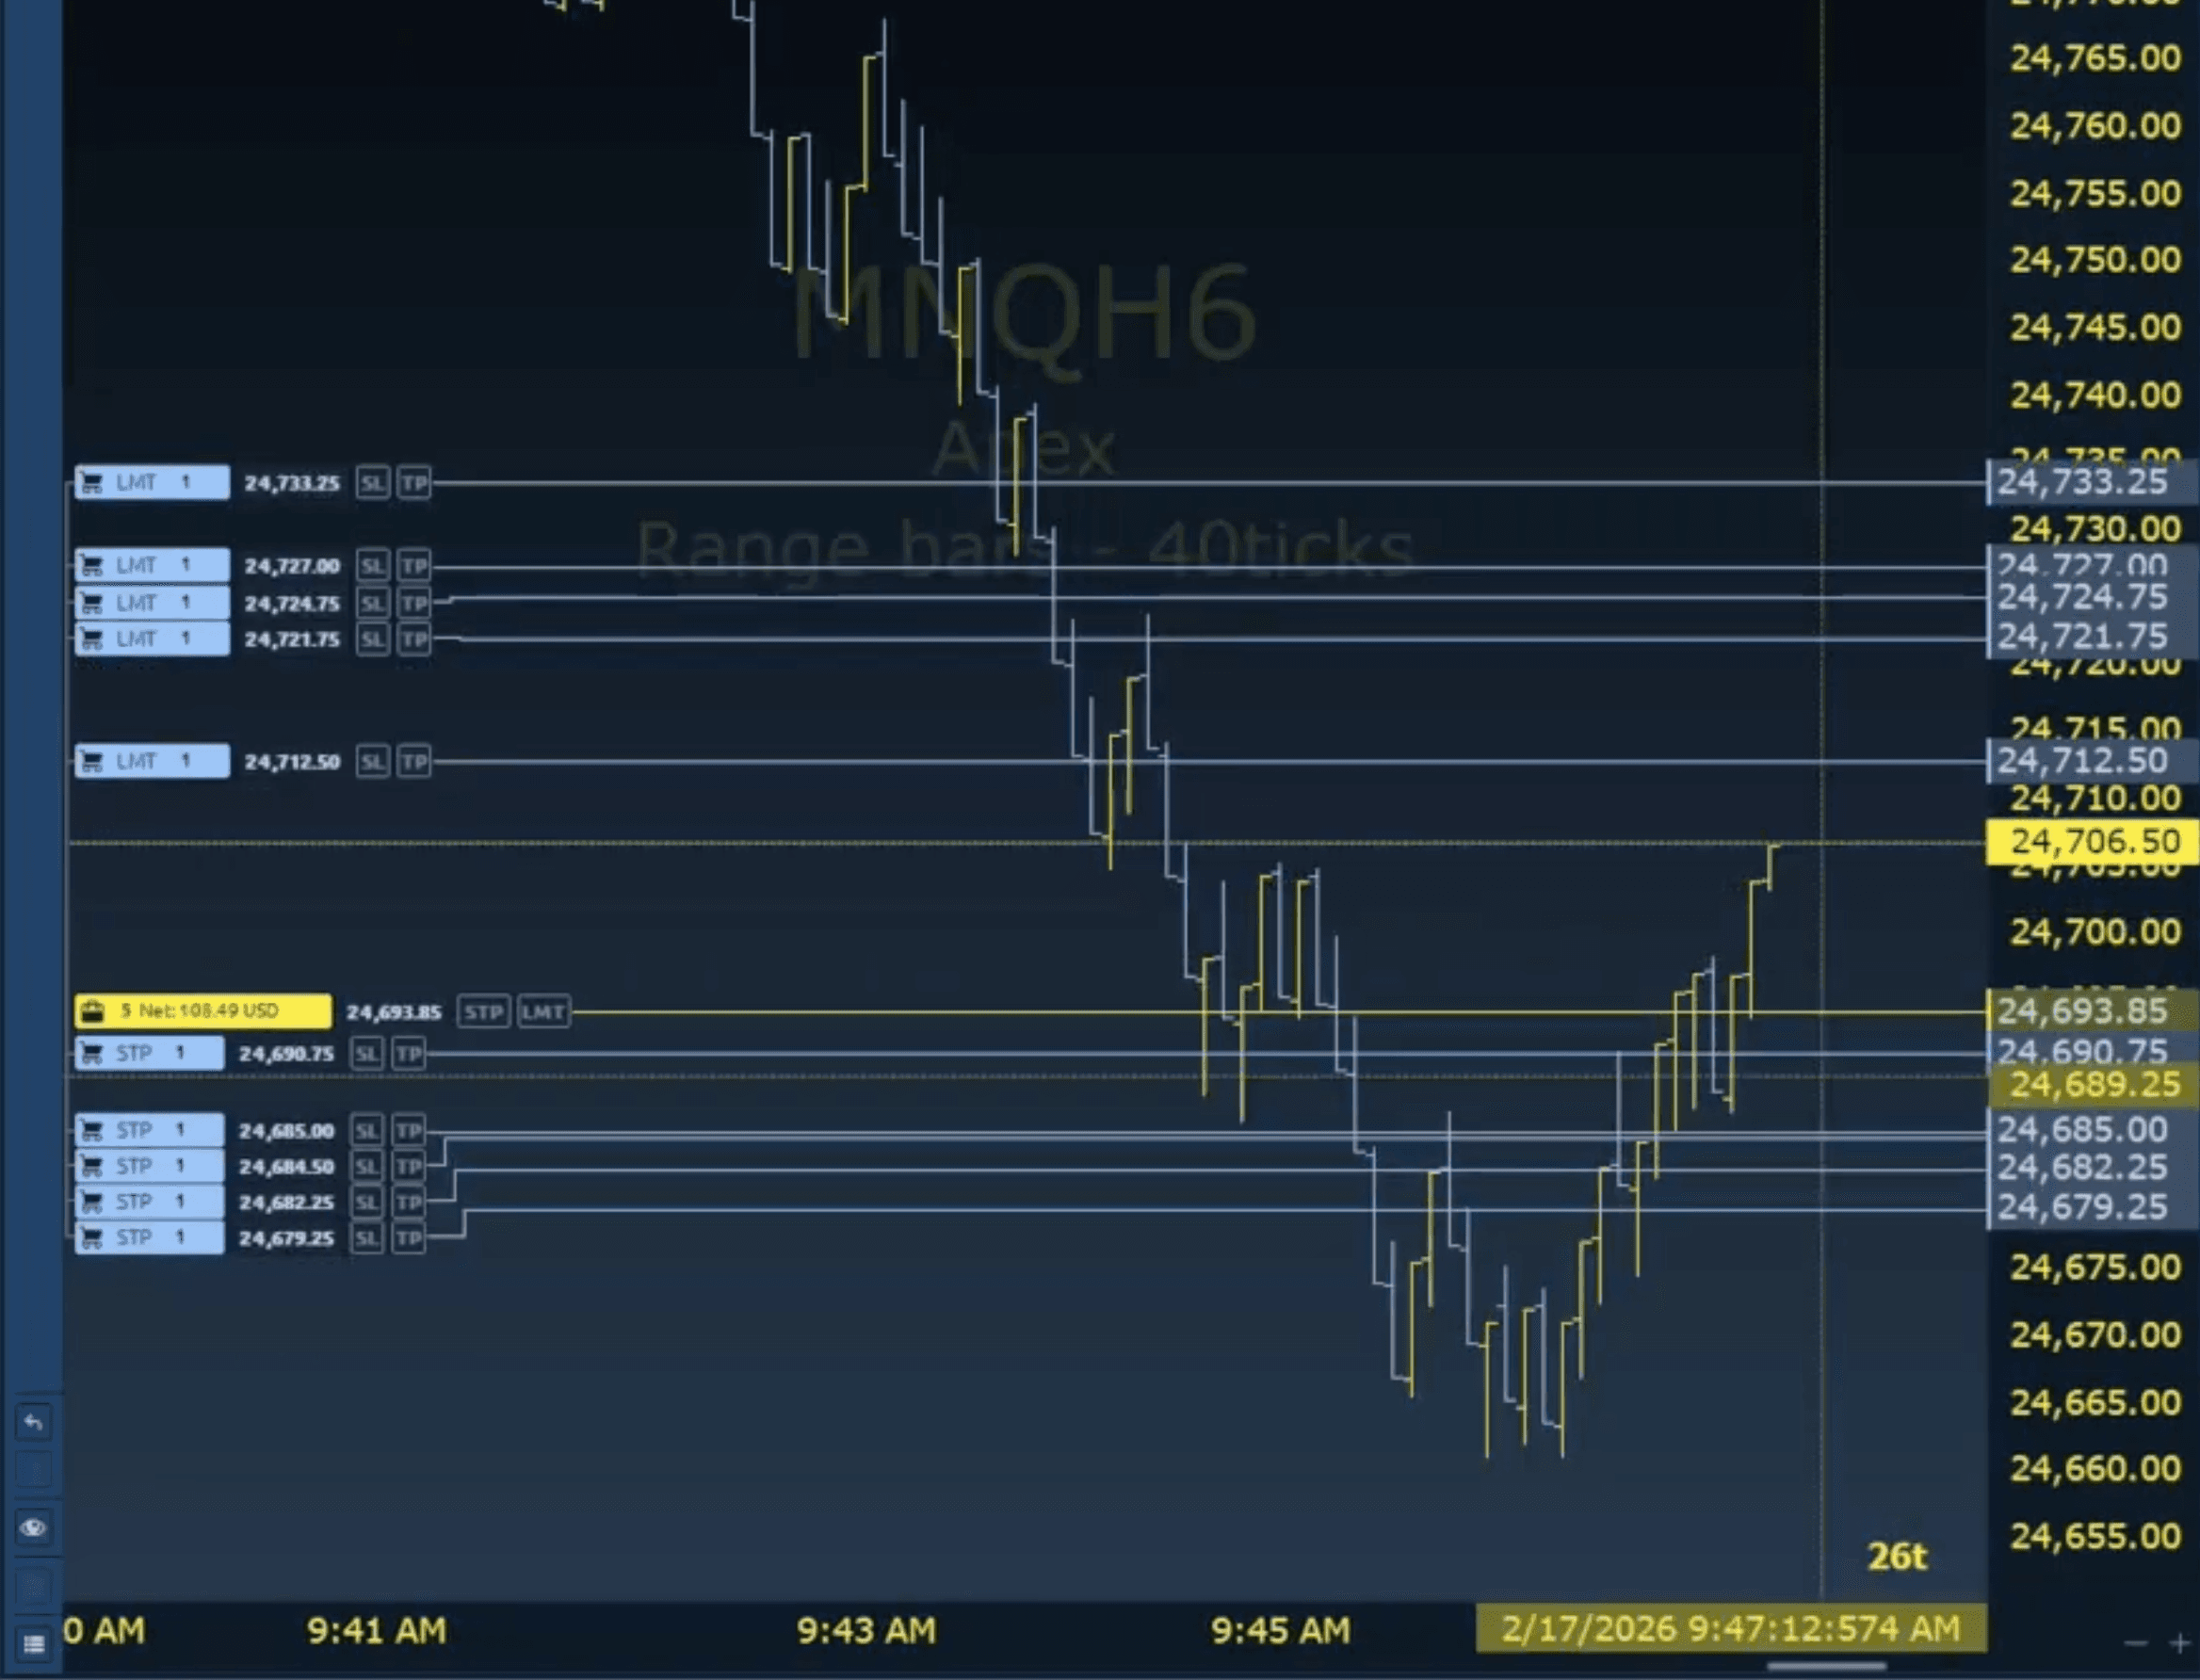This screenshot has width=2200, height=1680.
Task: Click the cart icon on the LMT 24,712.50 order
Action: 92,762
